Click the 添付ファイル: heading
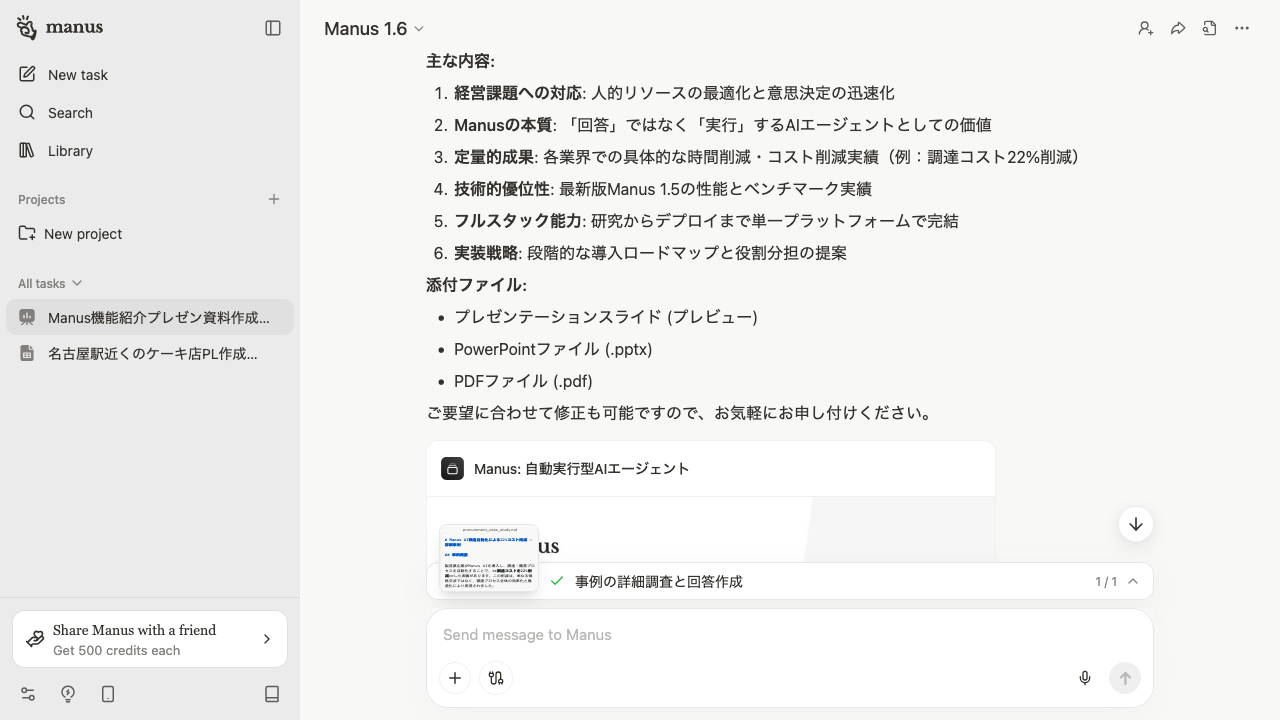The width and height of the screenshot is (1280, 720). tap(476, 285)
